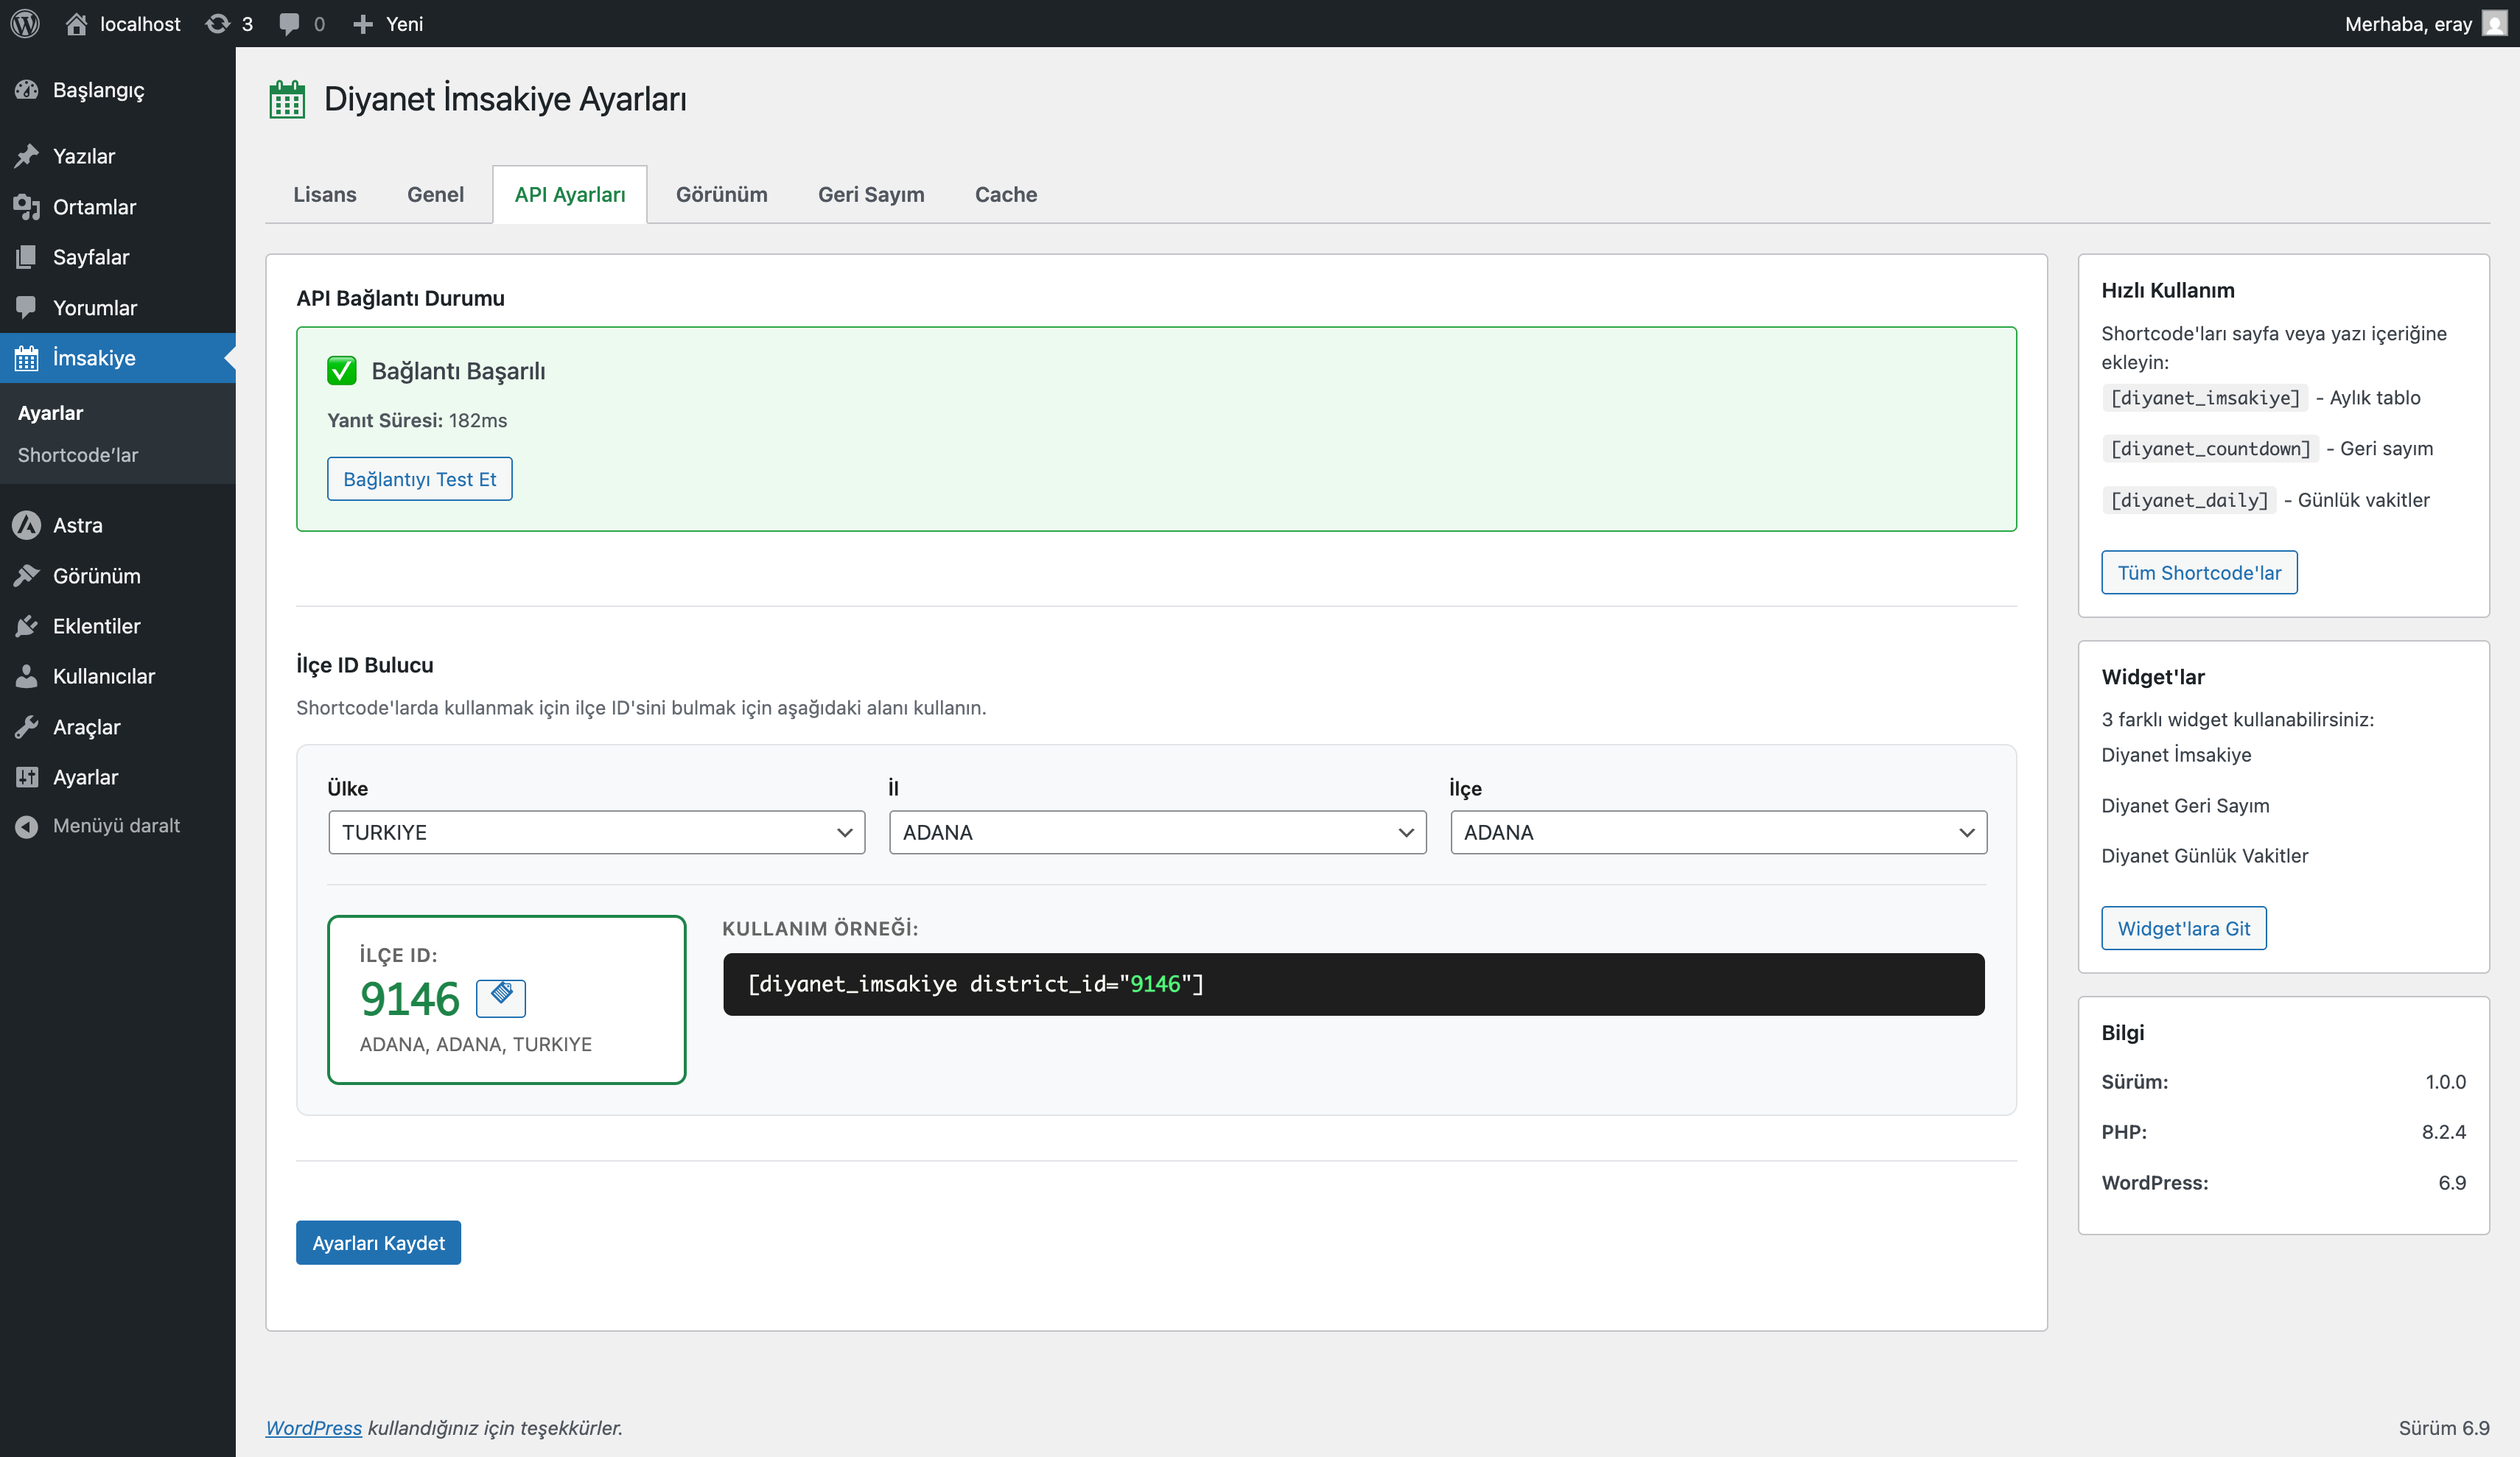Screen dimensions: 2520x1457
Task: Open the İl dropdown showing ADANA
Action: [x=1157, y=832]
